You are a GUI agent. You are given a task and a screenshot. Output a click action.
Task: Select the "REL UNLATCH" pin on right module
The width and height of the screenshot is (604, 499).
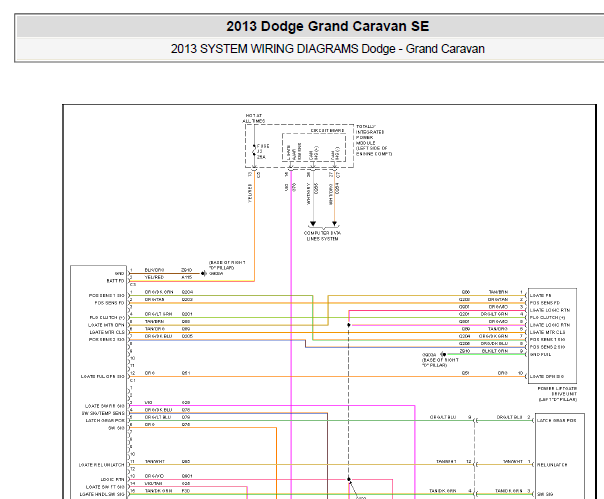552,465
